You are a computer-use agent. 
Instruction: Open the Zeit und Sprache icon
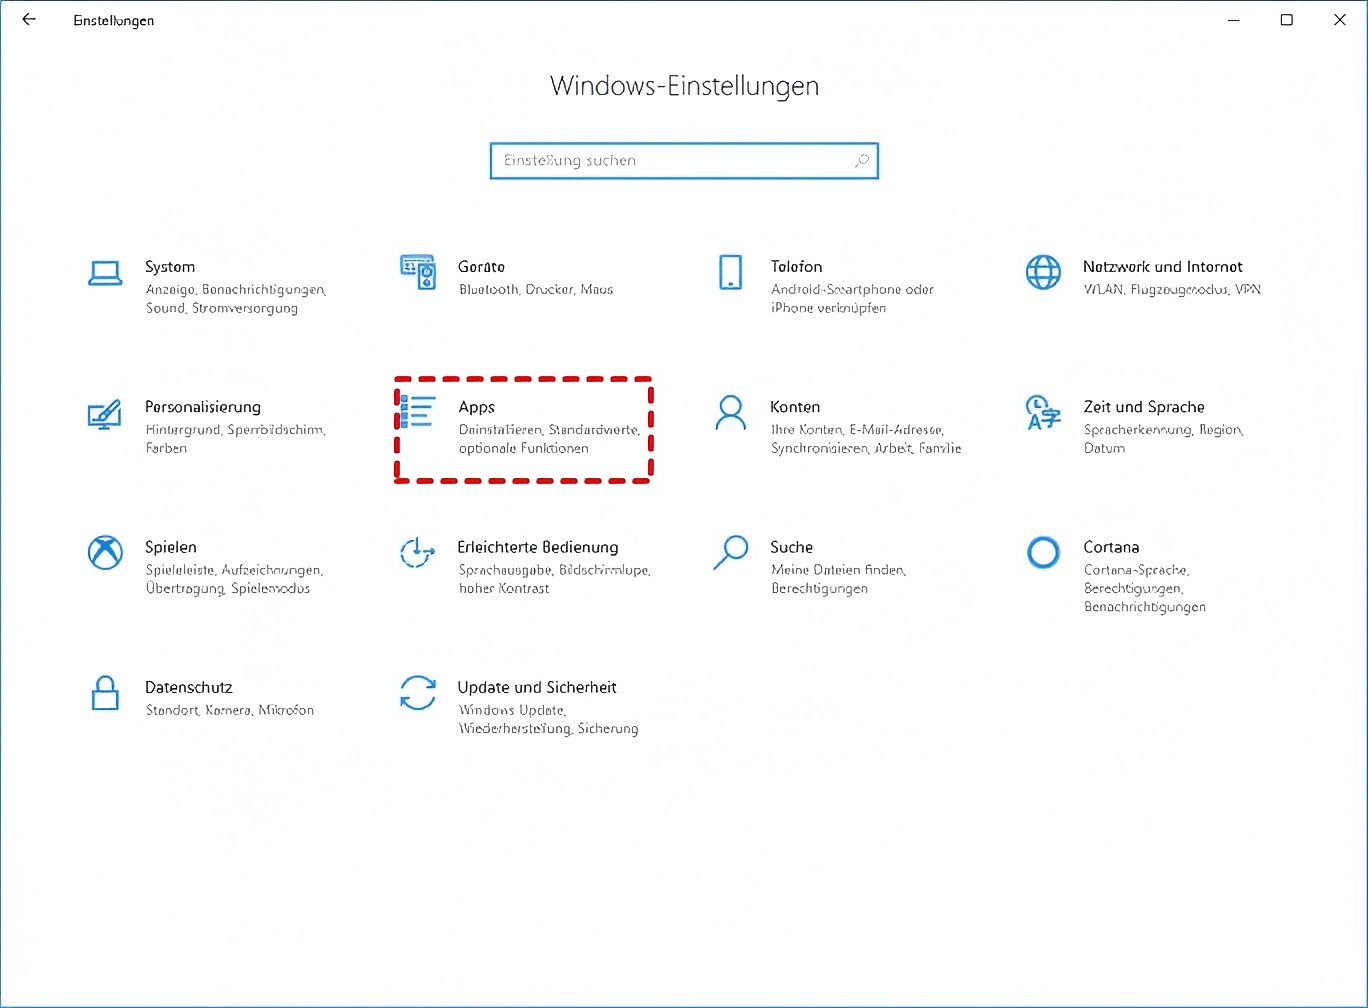click(1043, 412)
